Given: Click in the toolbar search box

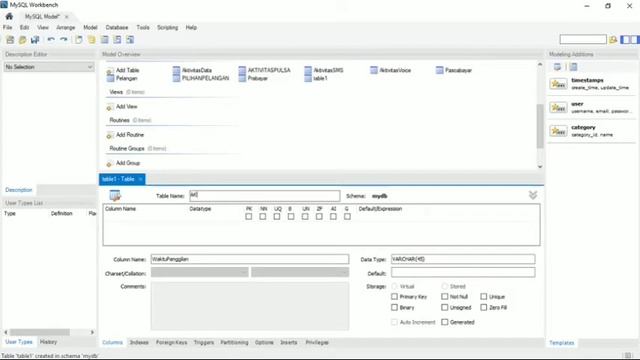Looking at the screenshot, I should pos(583,39).
